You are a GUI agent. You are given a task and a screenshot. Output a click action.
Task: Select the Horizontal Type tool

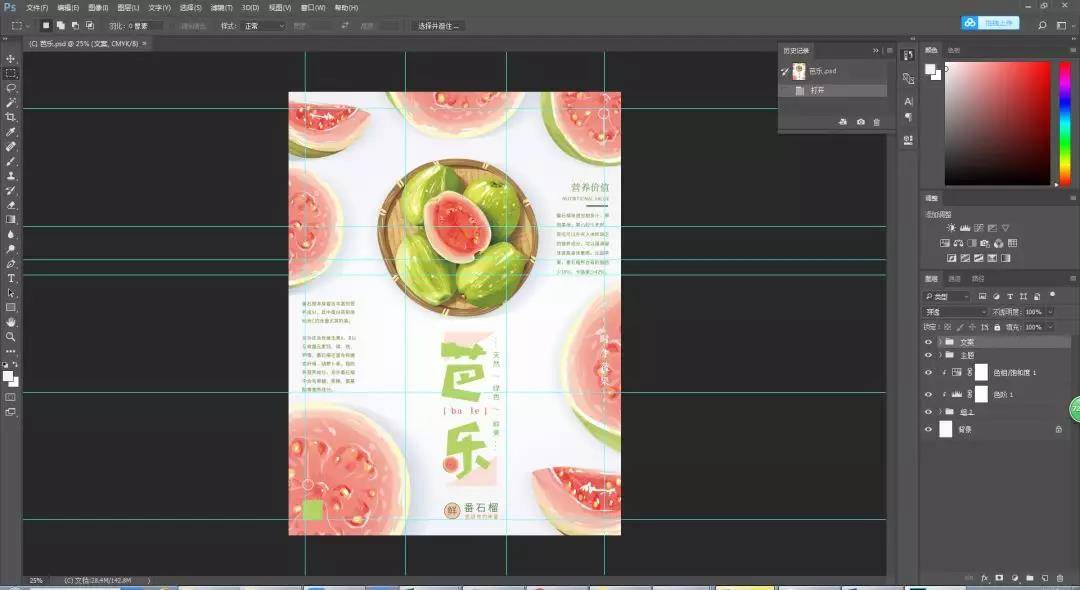10,278
